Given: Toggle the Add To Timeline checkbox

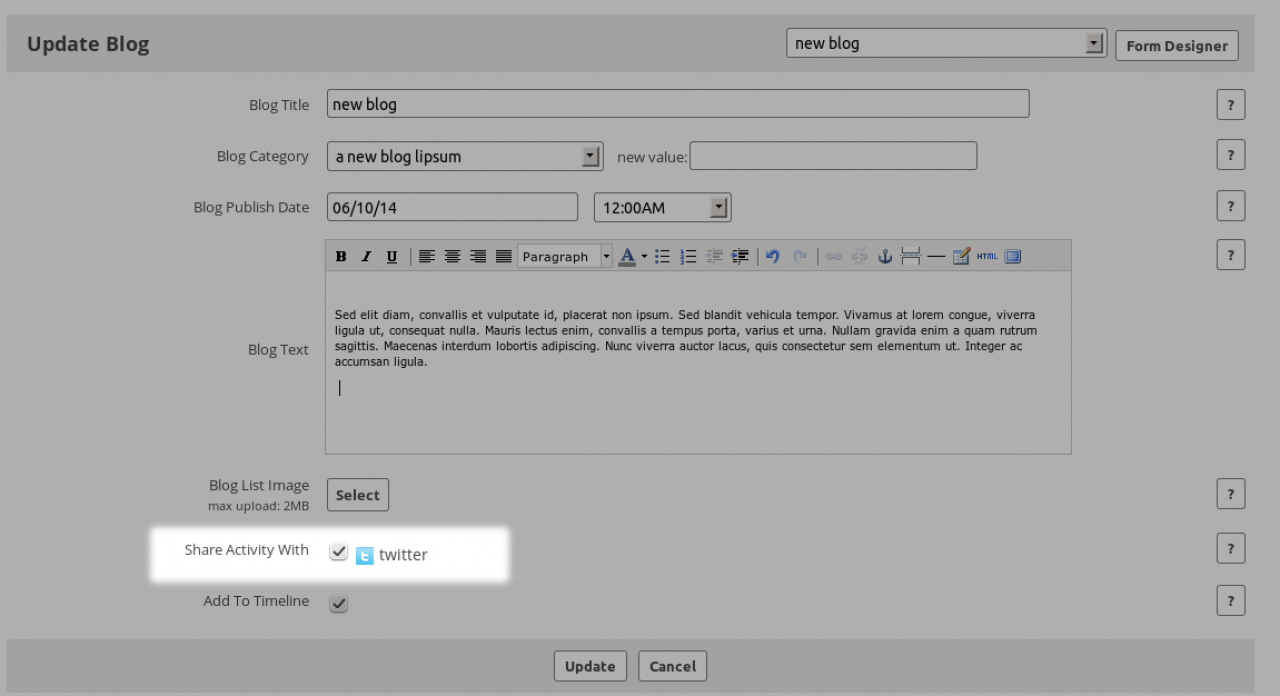Looking at the screenshot, I should tap(339, 603).
